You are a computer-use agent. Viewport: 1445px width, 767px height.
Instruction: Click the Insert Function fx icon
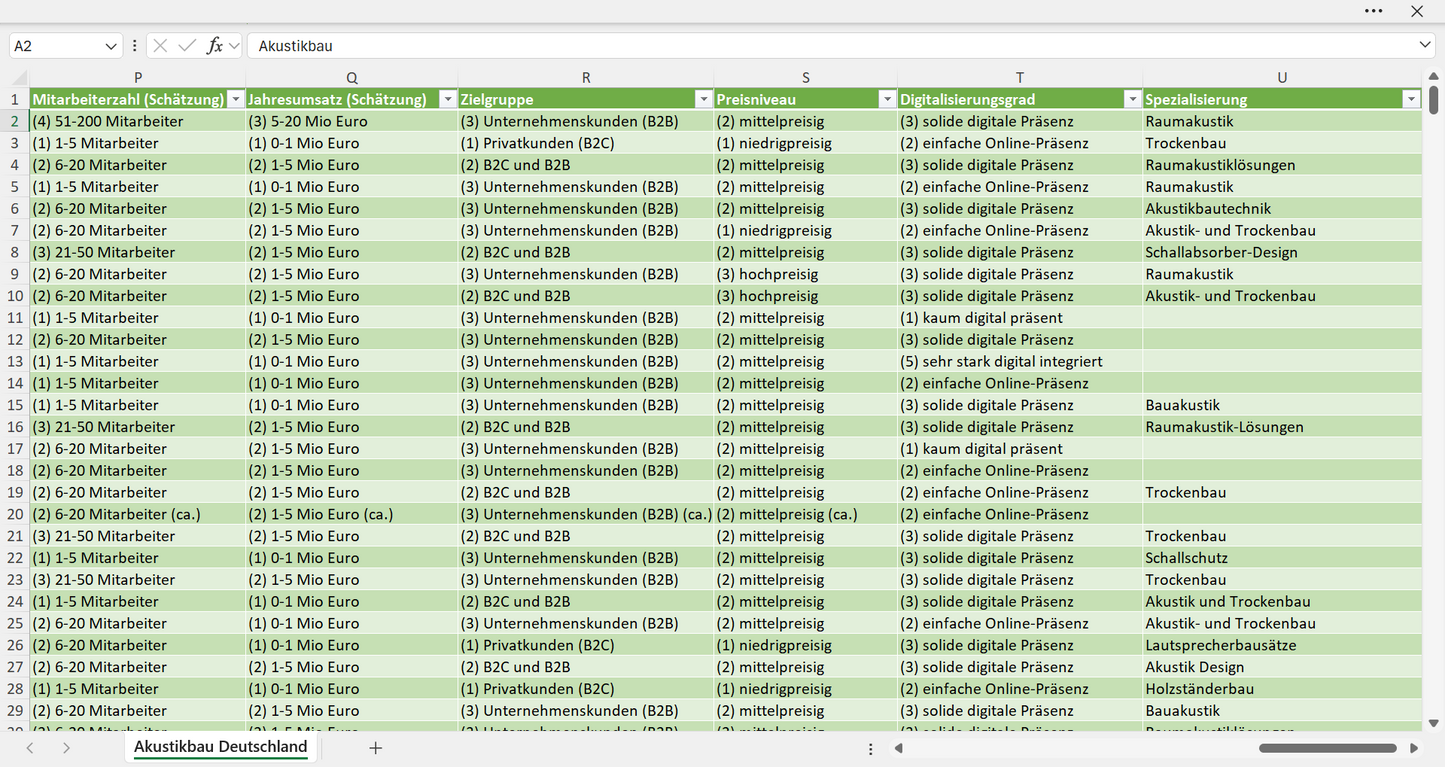214,46
